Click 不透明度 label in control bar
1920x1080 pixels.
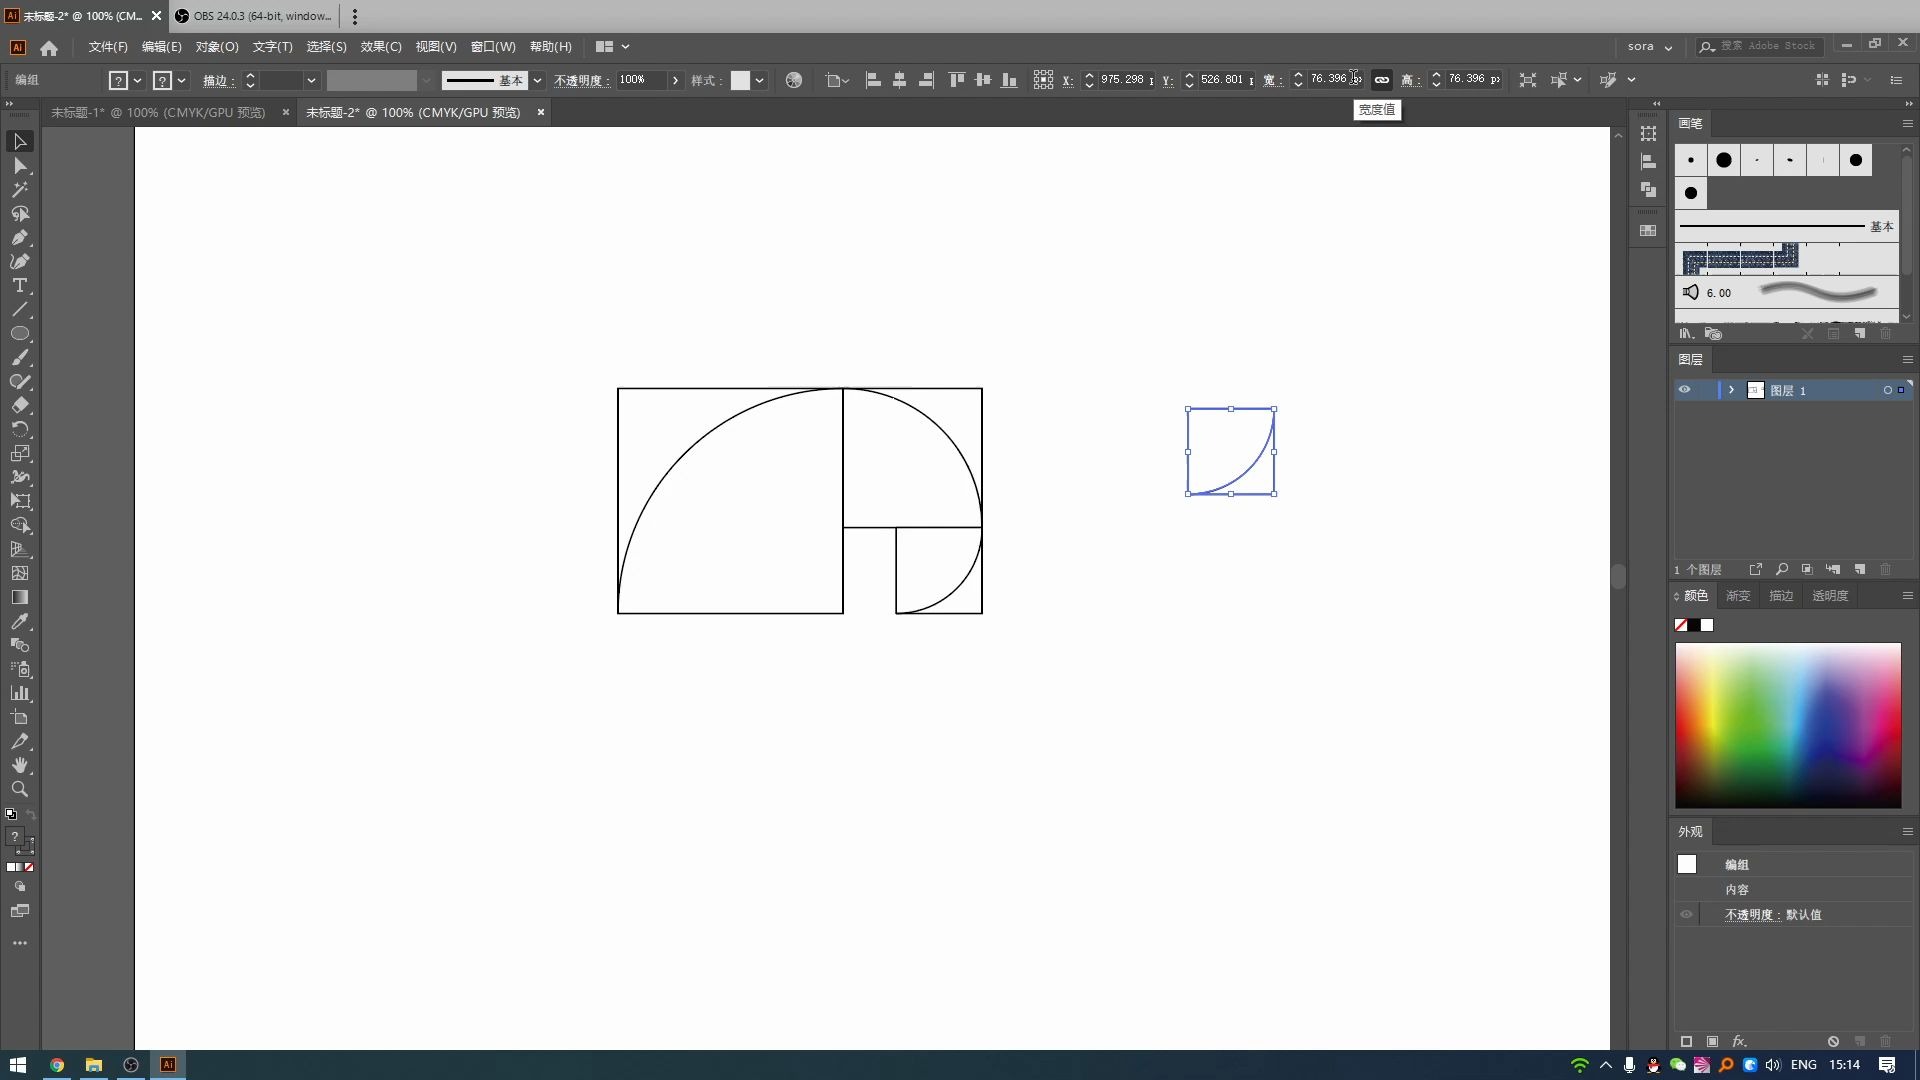pos(582,80)
